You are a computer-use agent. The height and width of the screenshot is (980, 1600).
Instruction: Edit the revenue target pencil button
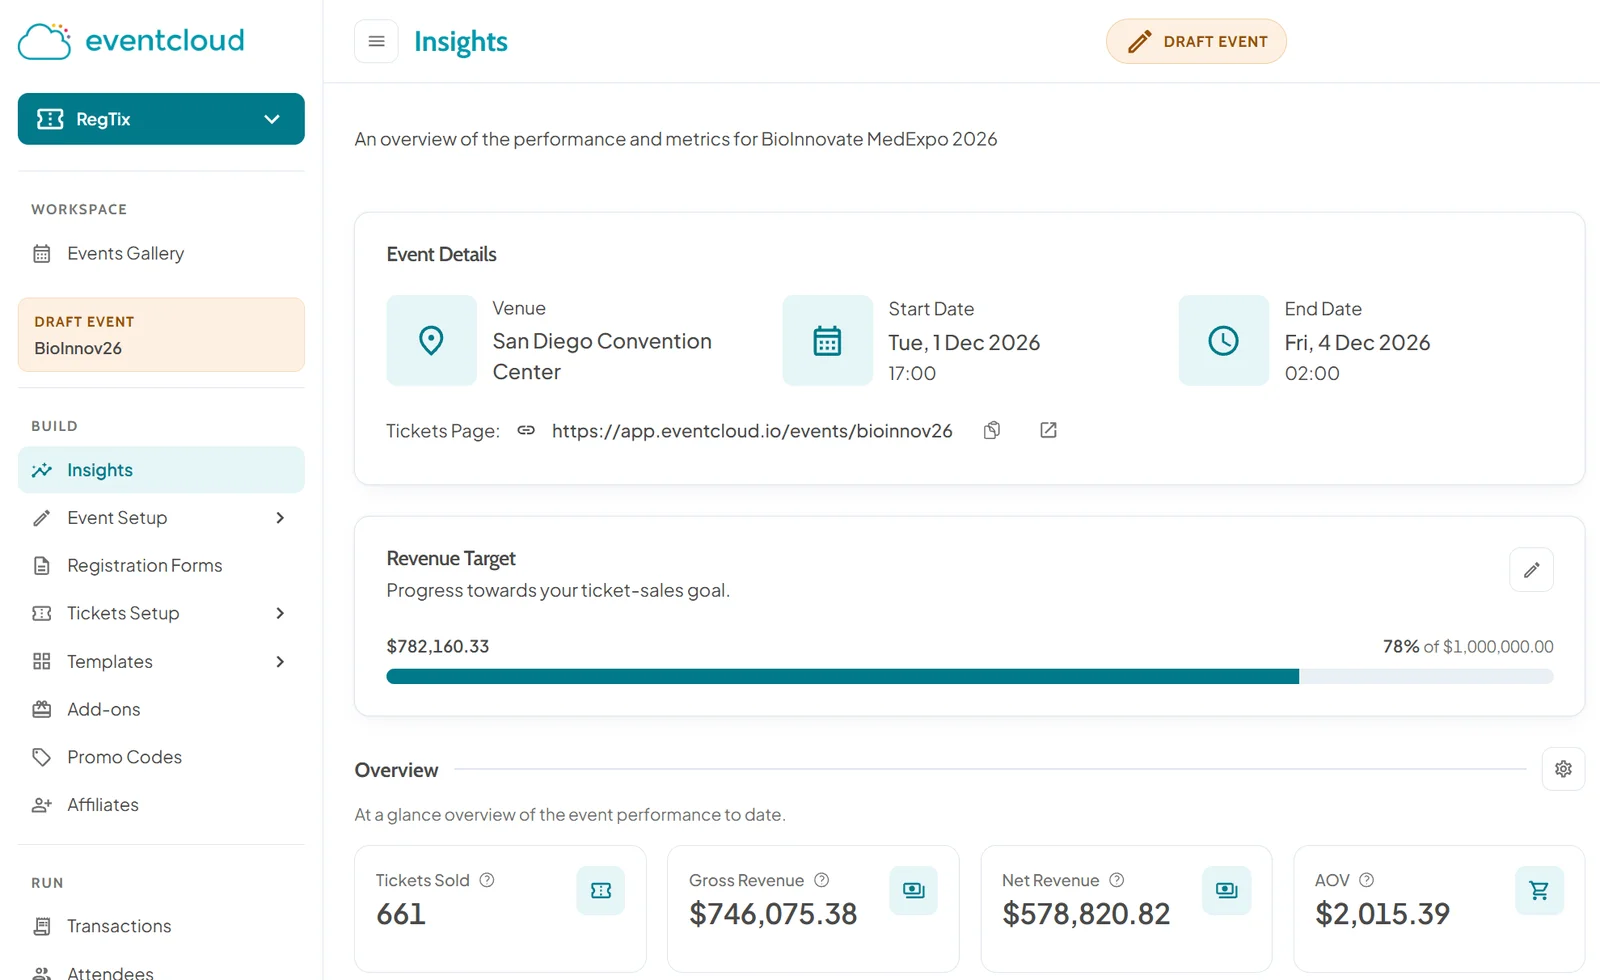pyautogui.click(x=1531, y=570)
